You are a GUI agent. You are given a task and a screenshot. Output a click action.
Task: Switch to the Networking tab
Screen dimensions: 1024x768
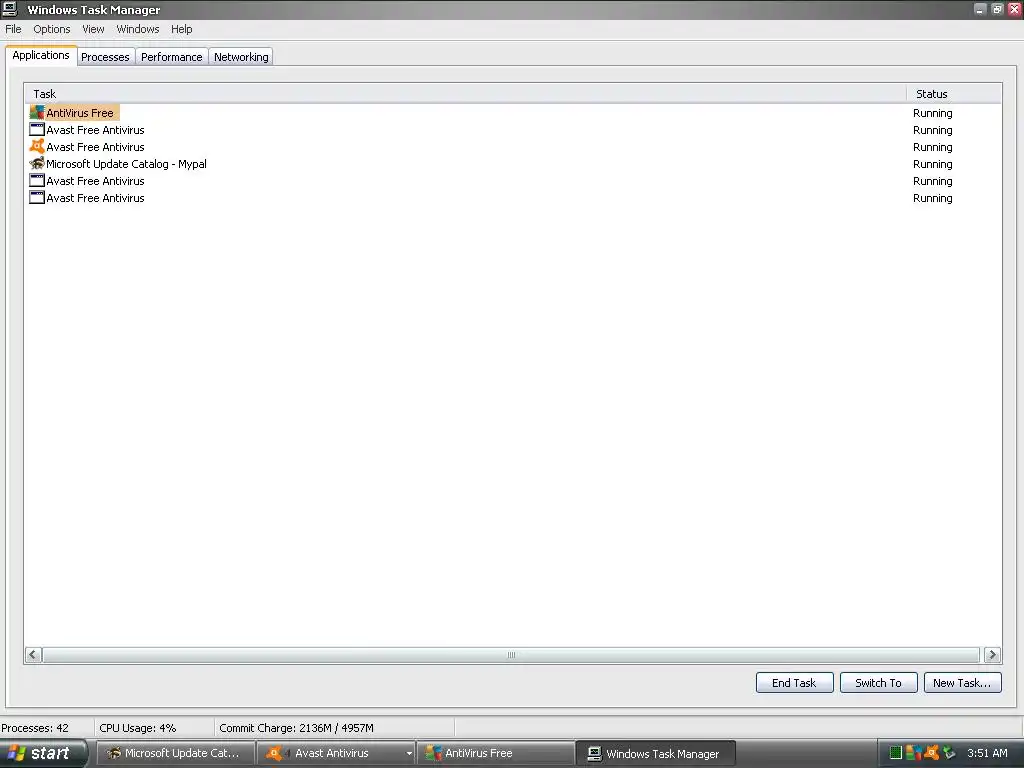(x=241, y=57)
